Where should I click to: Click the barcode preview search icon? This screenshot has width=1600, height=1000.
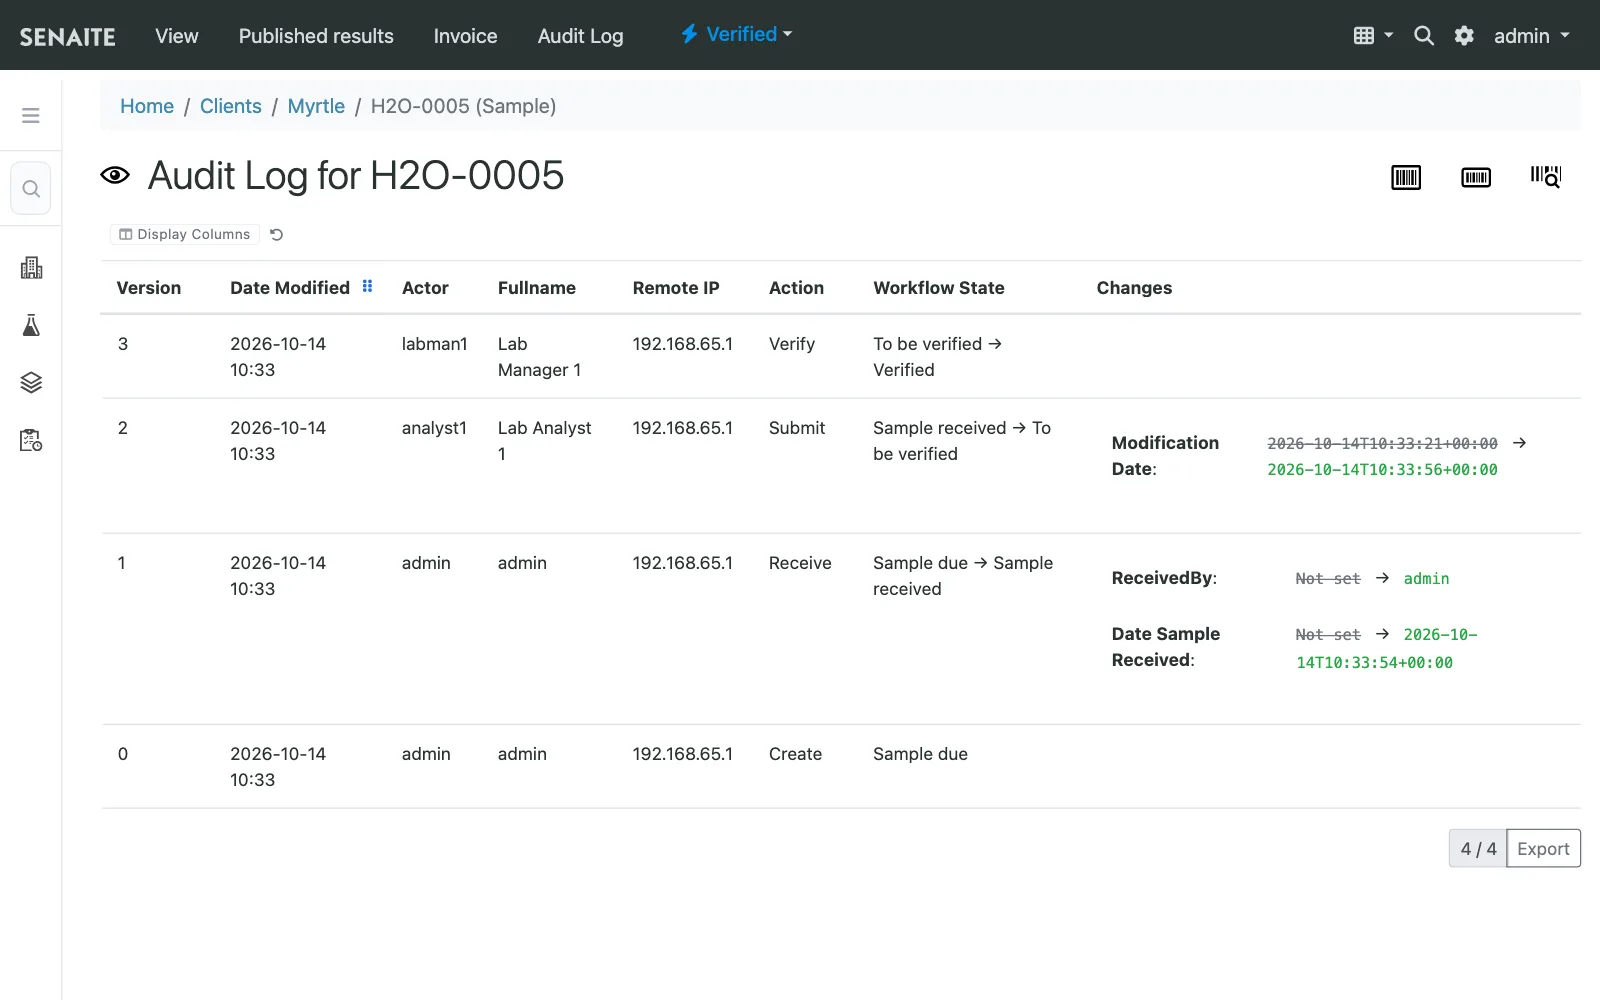click(x=1546, y=177)
